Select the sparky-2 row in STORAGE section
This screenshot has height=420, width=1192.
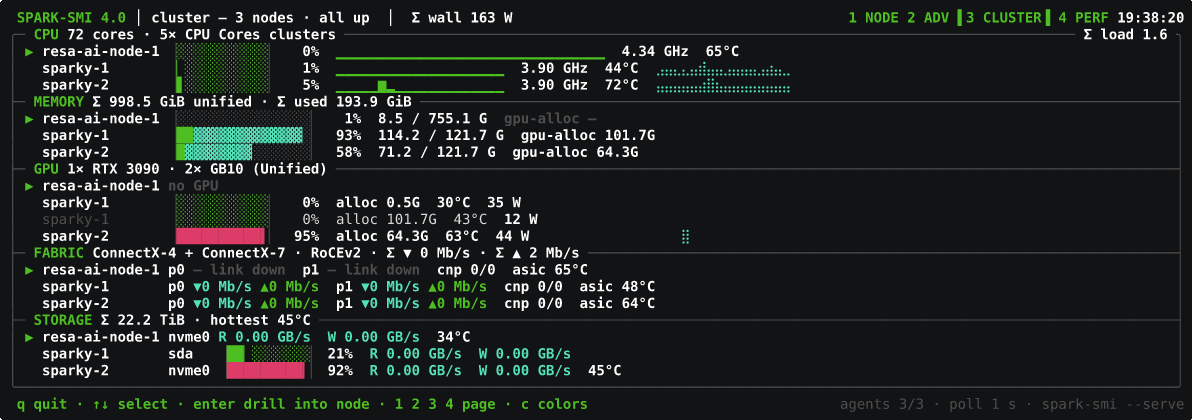[75, 371]
